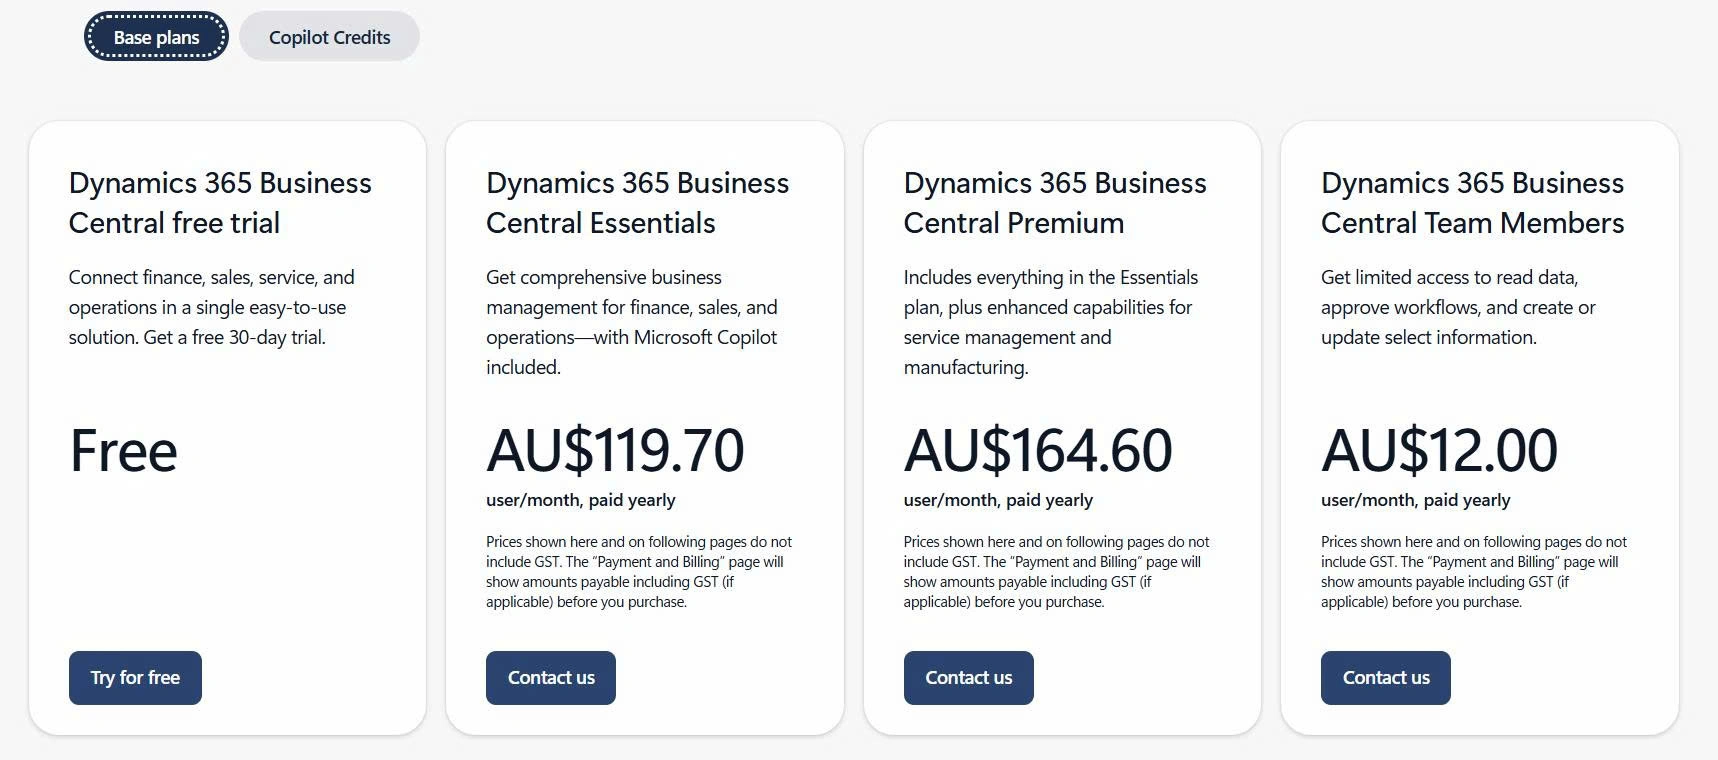Click Contact us under Premium plan
Screen dimensions: 1718x760
pyautogui.click(x=968, y=677)
